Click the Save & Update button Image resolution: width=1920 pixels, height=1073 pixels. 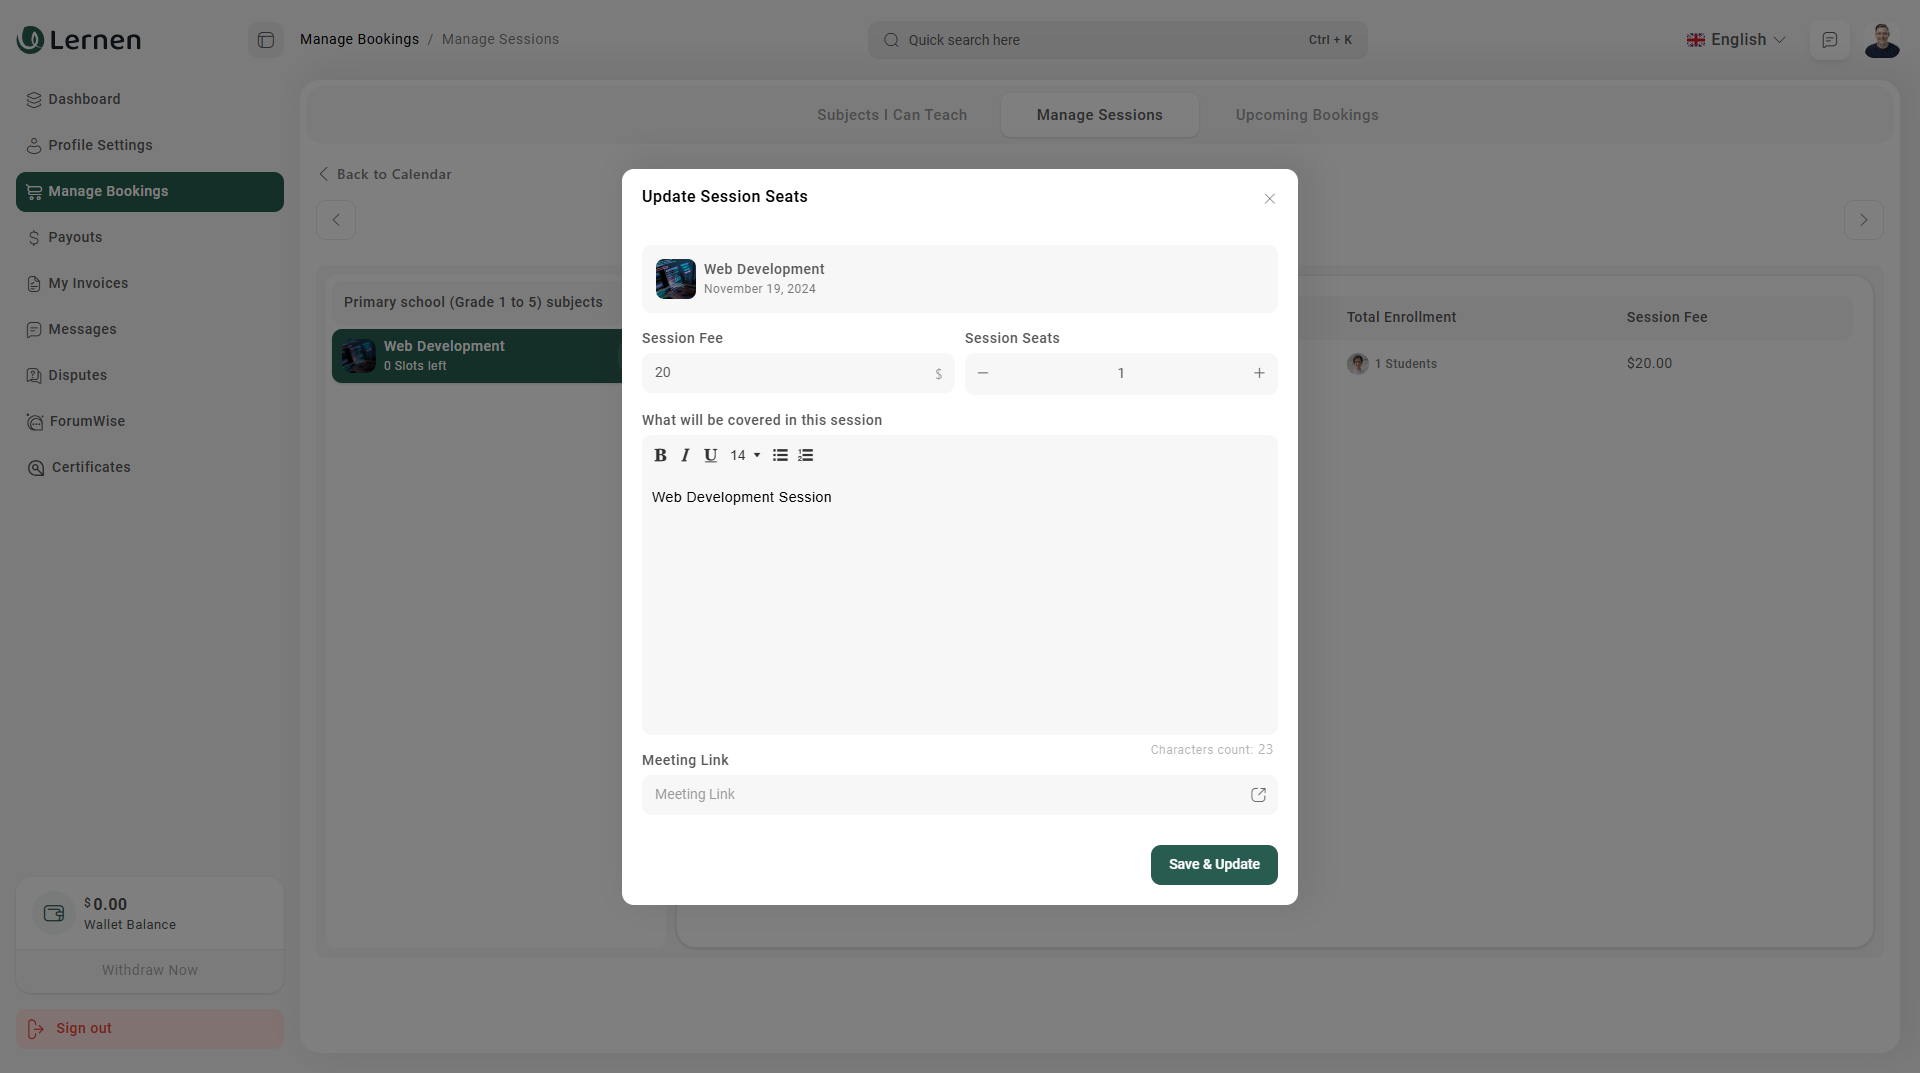[1213, 865]
